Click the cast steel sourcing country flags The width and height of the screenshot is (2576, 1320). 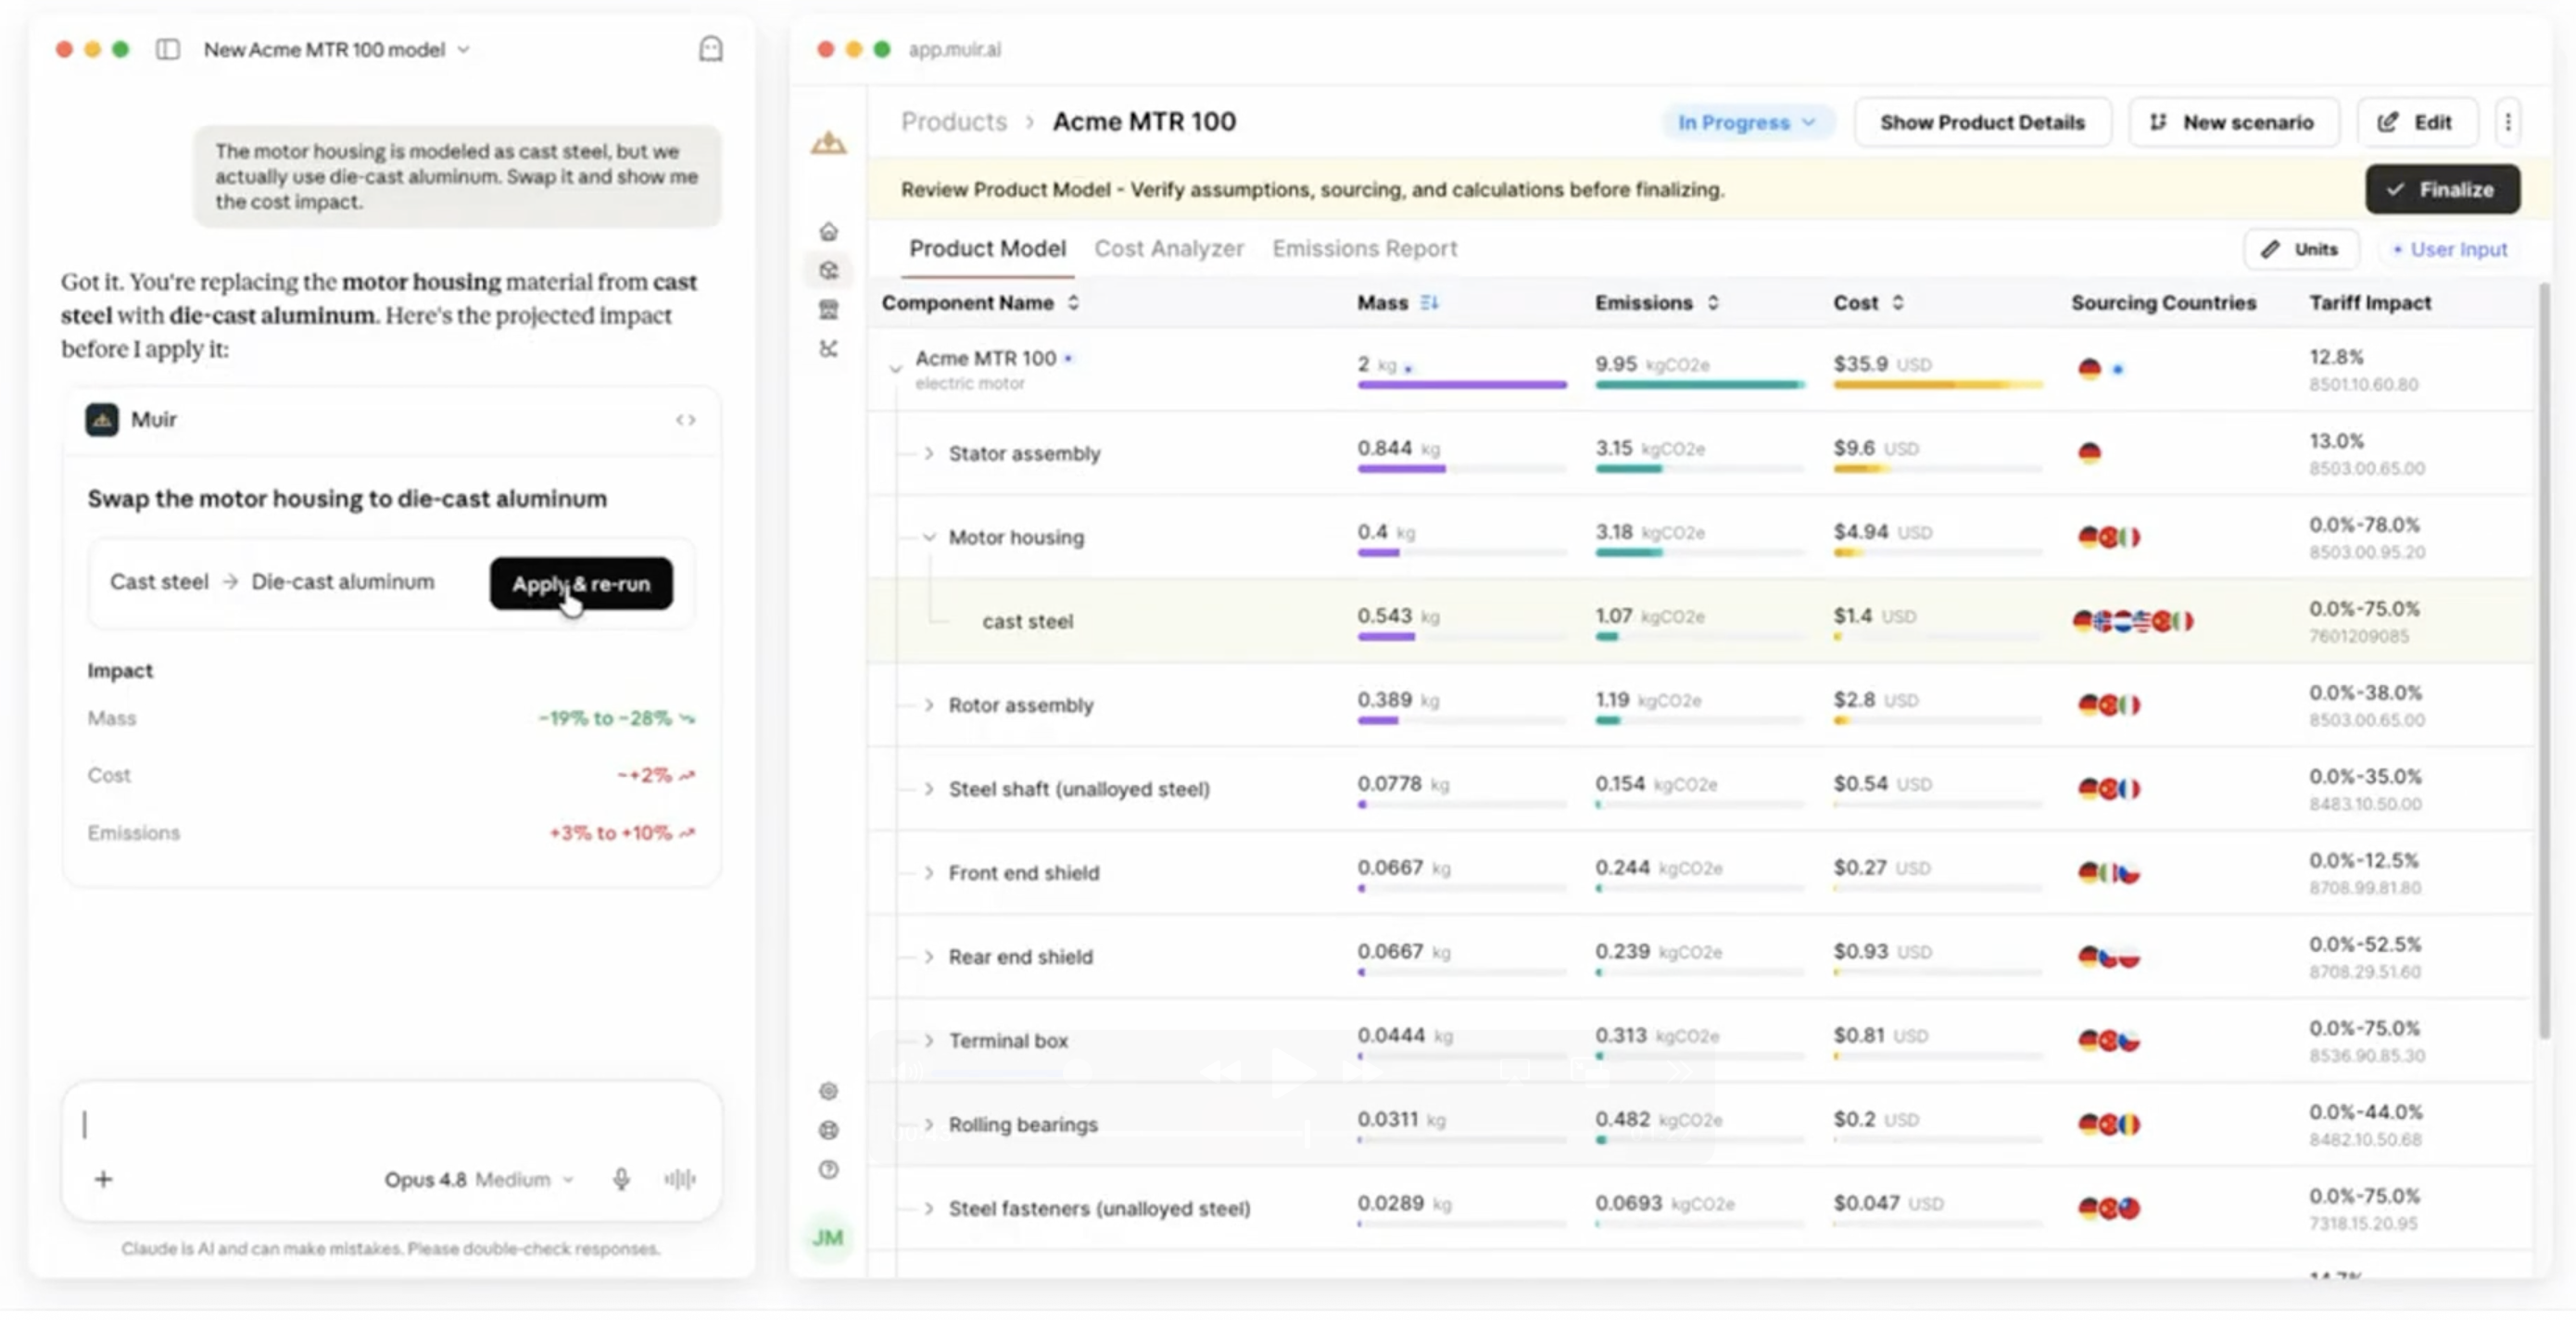(2132, 621)
